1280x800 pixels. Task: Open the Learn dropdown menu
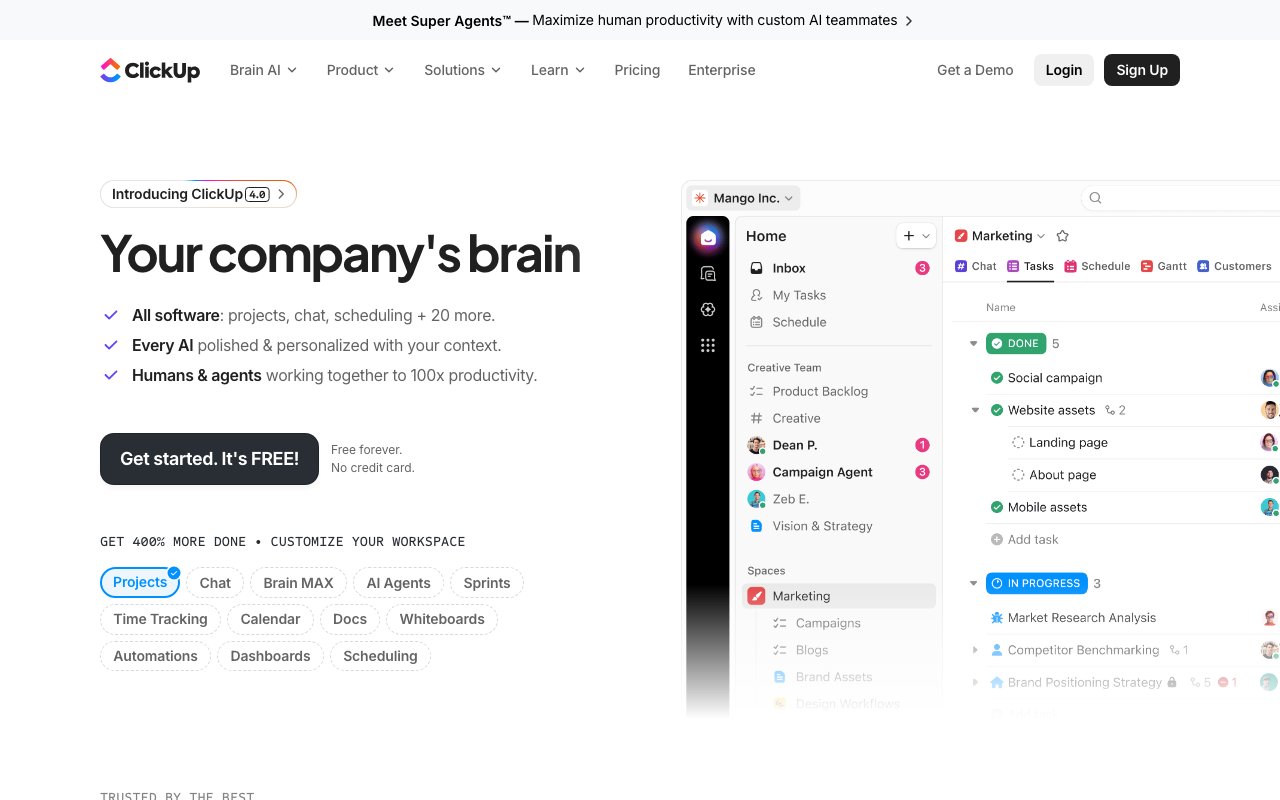(558, 70)
